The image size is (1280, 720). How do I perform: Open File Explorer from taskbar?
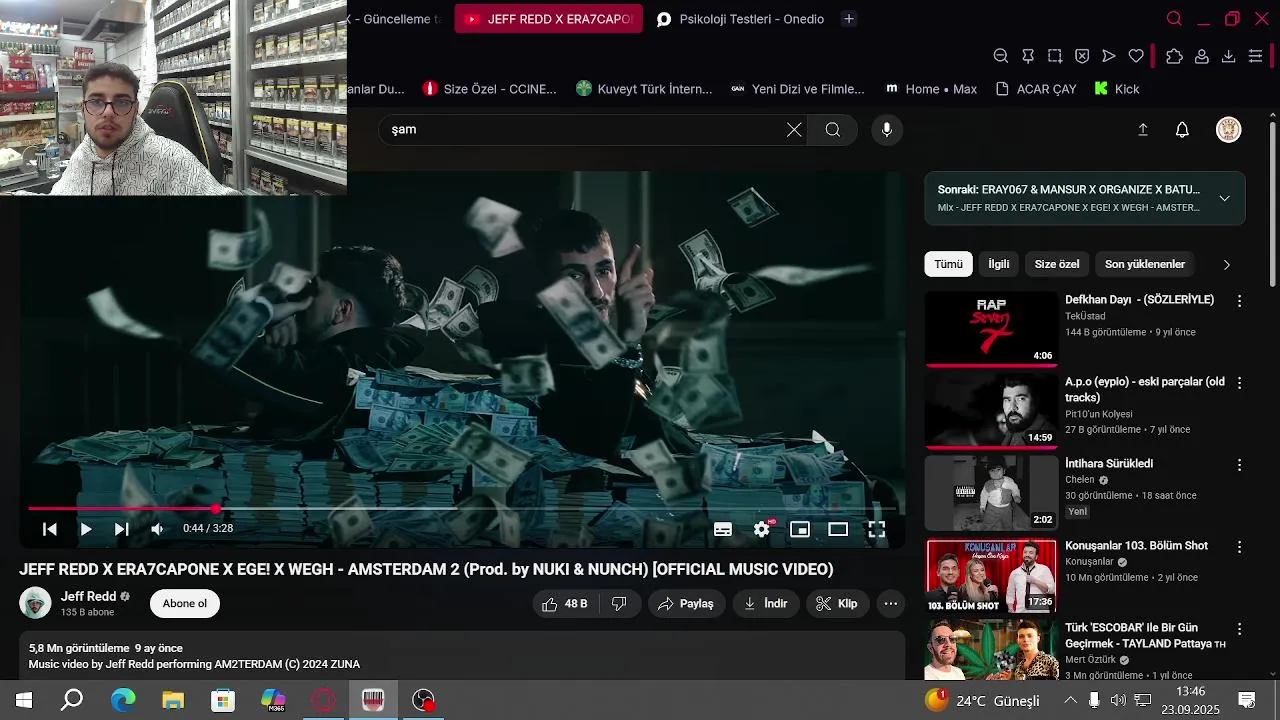click(173, 700)
